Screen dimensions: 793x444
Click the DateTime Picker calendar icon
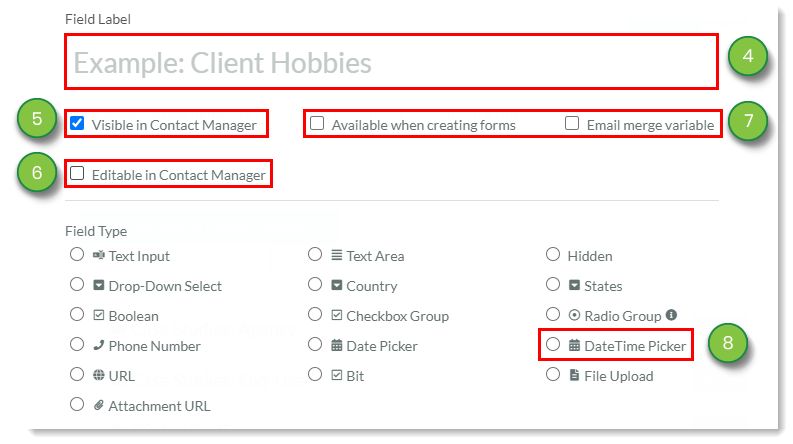coord(574,345)
